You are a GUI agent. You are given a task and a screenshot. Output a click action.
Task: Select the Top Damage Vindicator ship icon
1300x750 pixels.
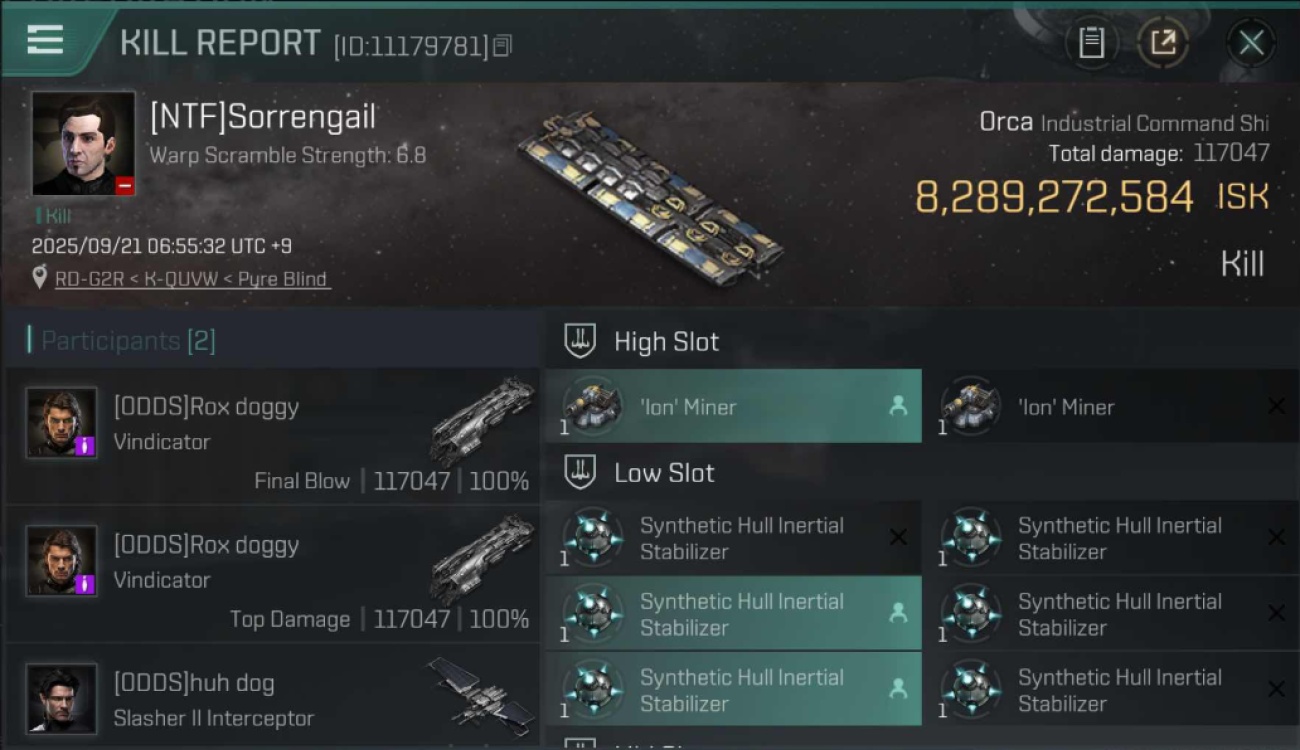[x=487, y=559]
